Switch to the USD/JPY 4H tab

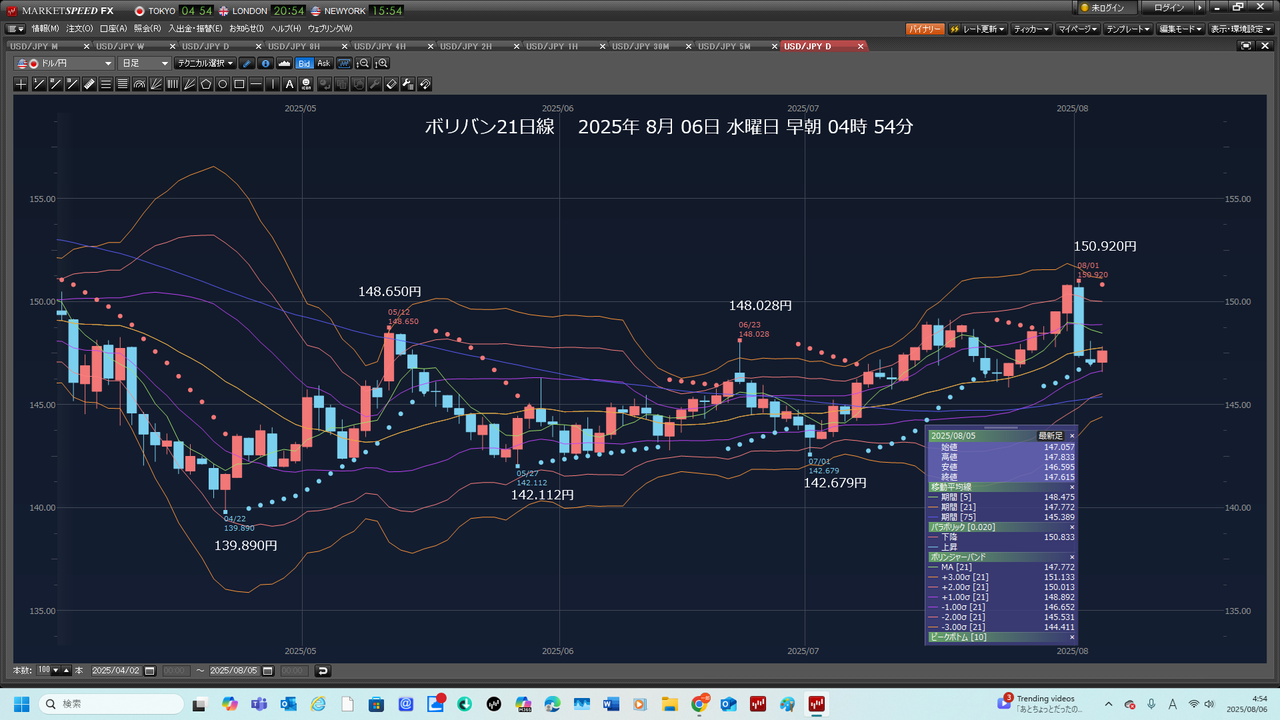coord(385,46)
